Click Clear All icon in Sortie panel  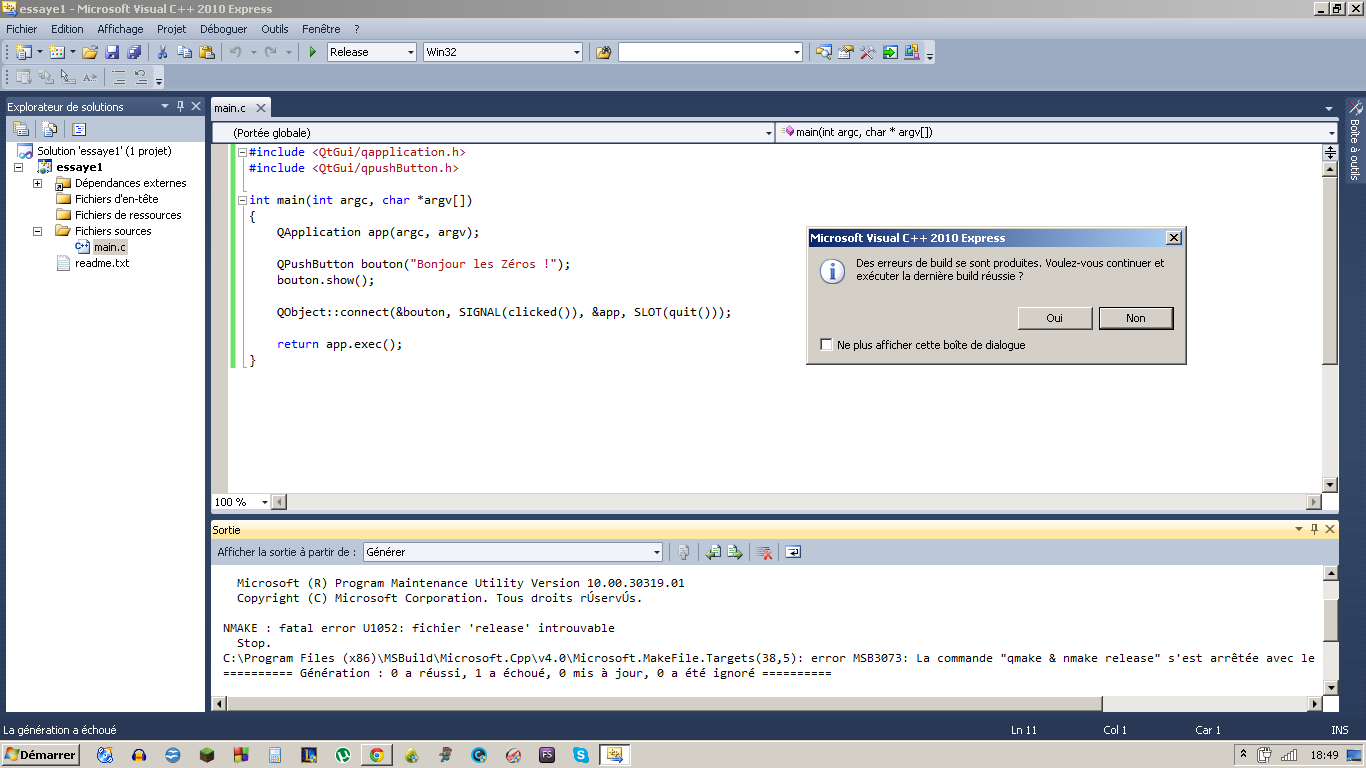click(x=765, y=552)
